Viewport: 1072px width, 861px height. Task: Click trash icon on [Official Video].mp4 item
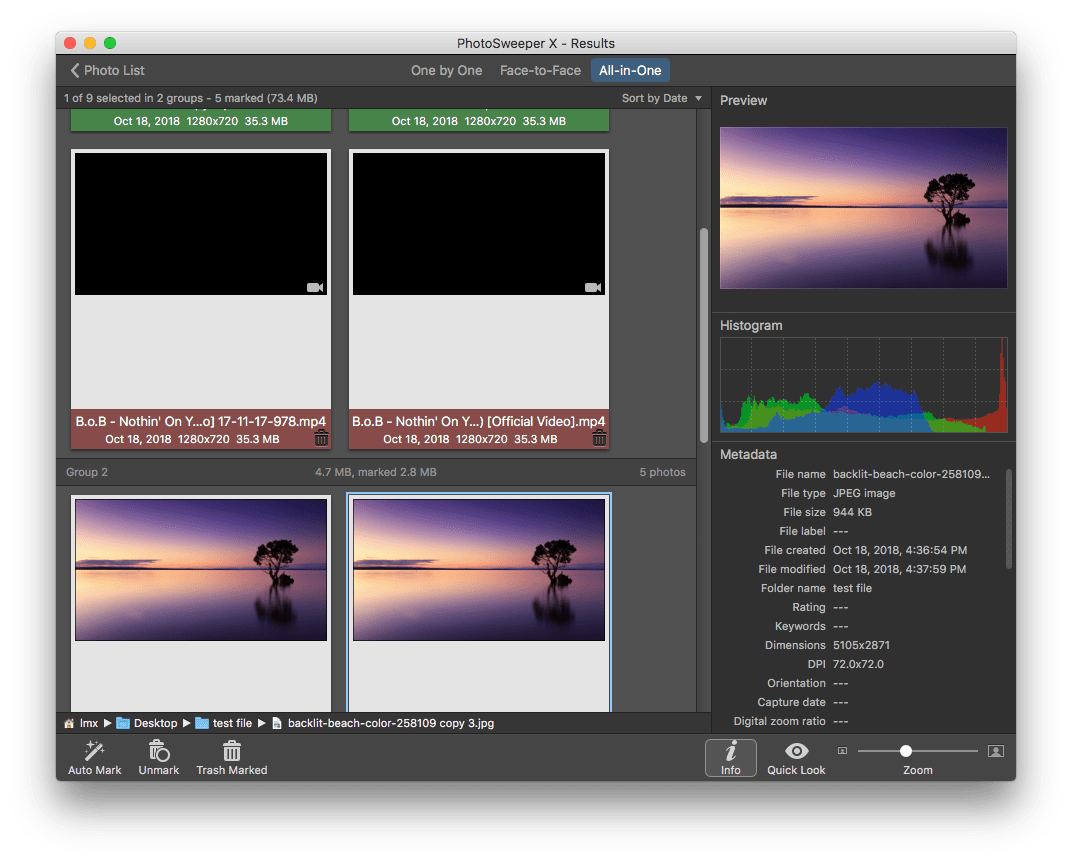(599, 438)
